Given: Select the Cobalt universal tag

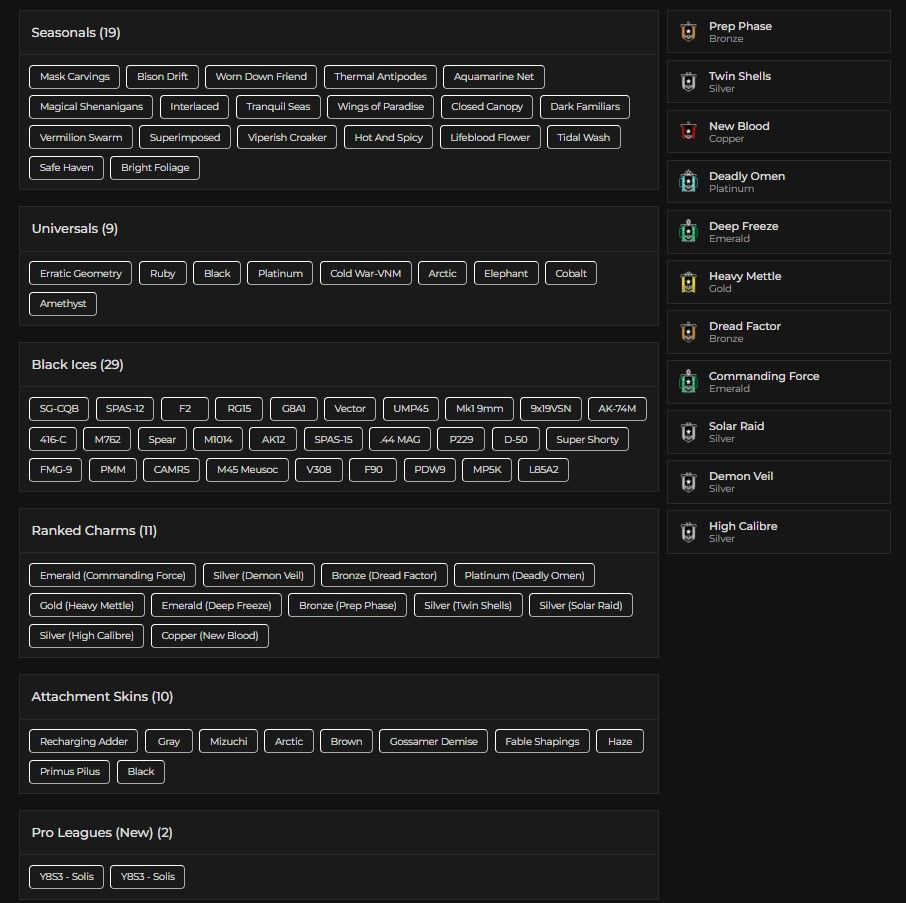Looking at the screenshot, I should 571,273.
